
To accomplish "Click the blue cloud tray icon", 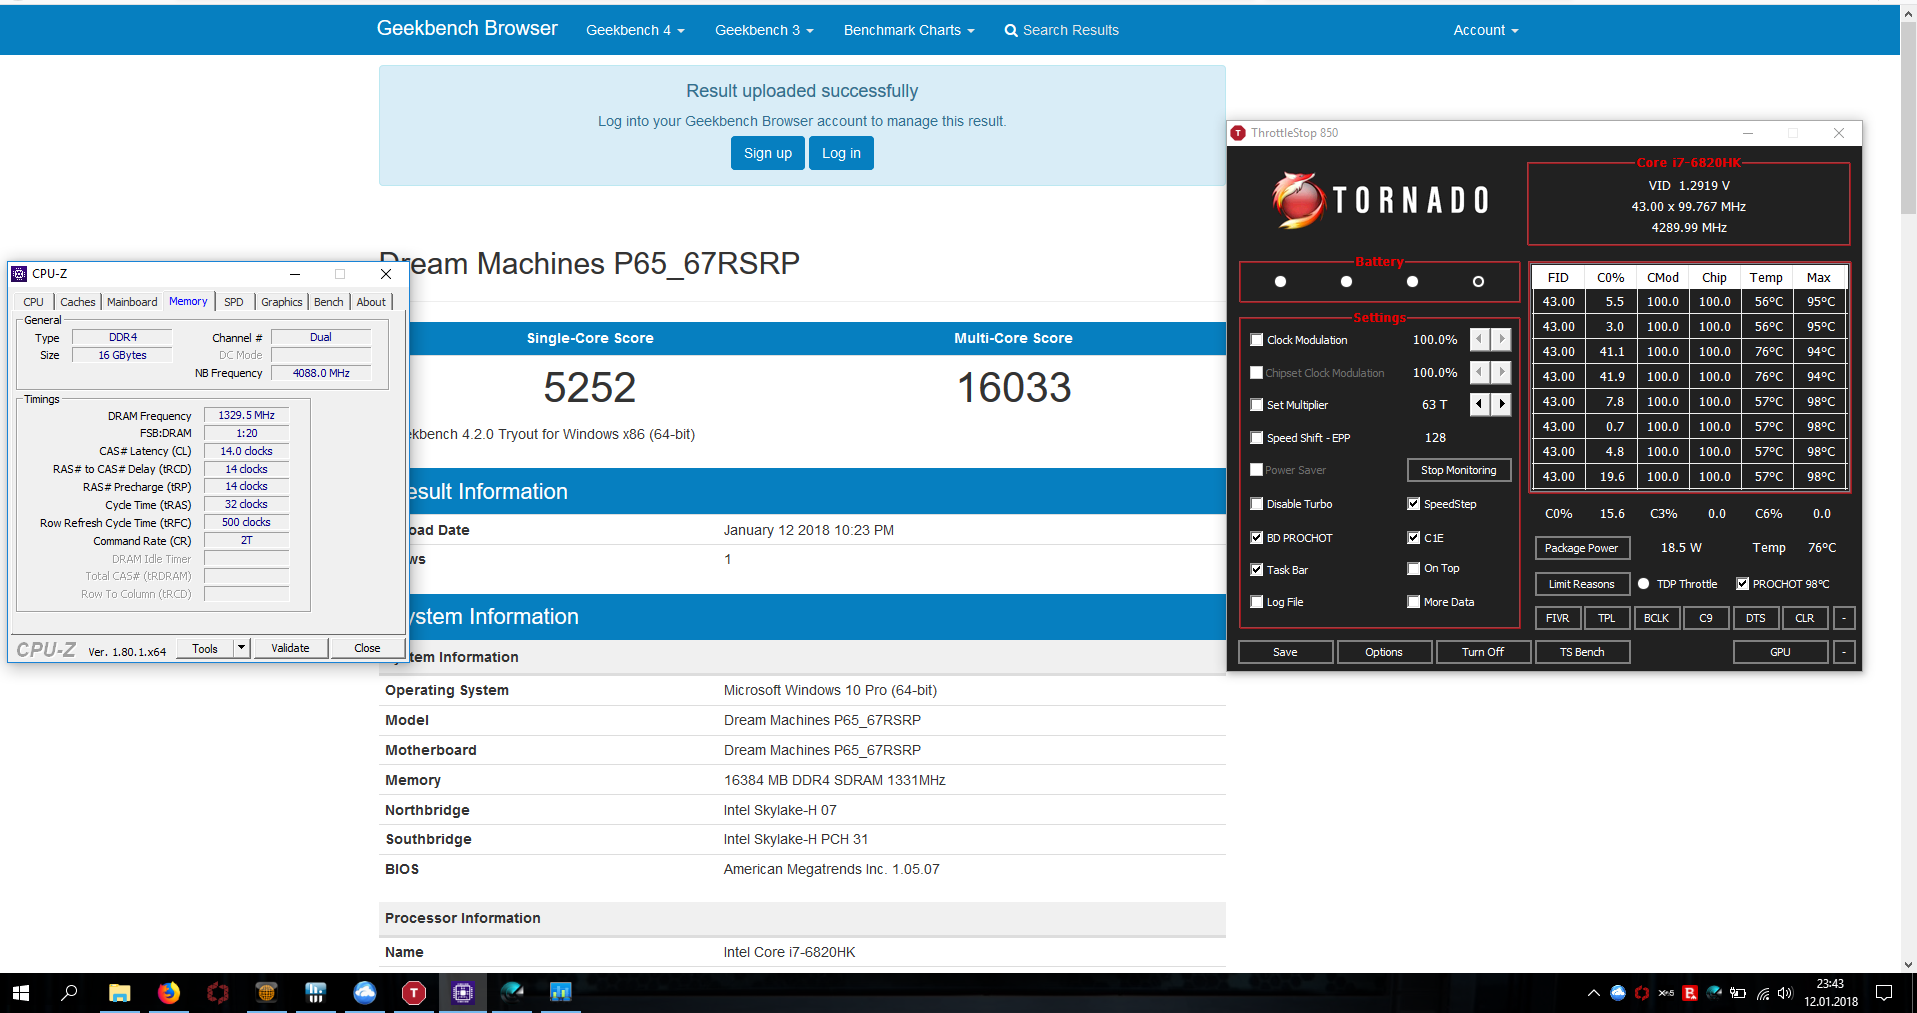I will tap(1618, 993).
